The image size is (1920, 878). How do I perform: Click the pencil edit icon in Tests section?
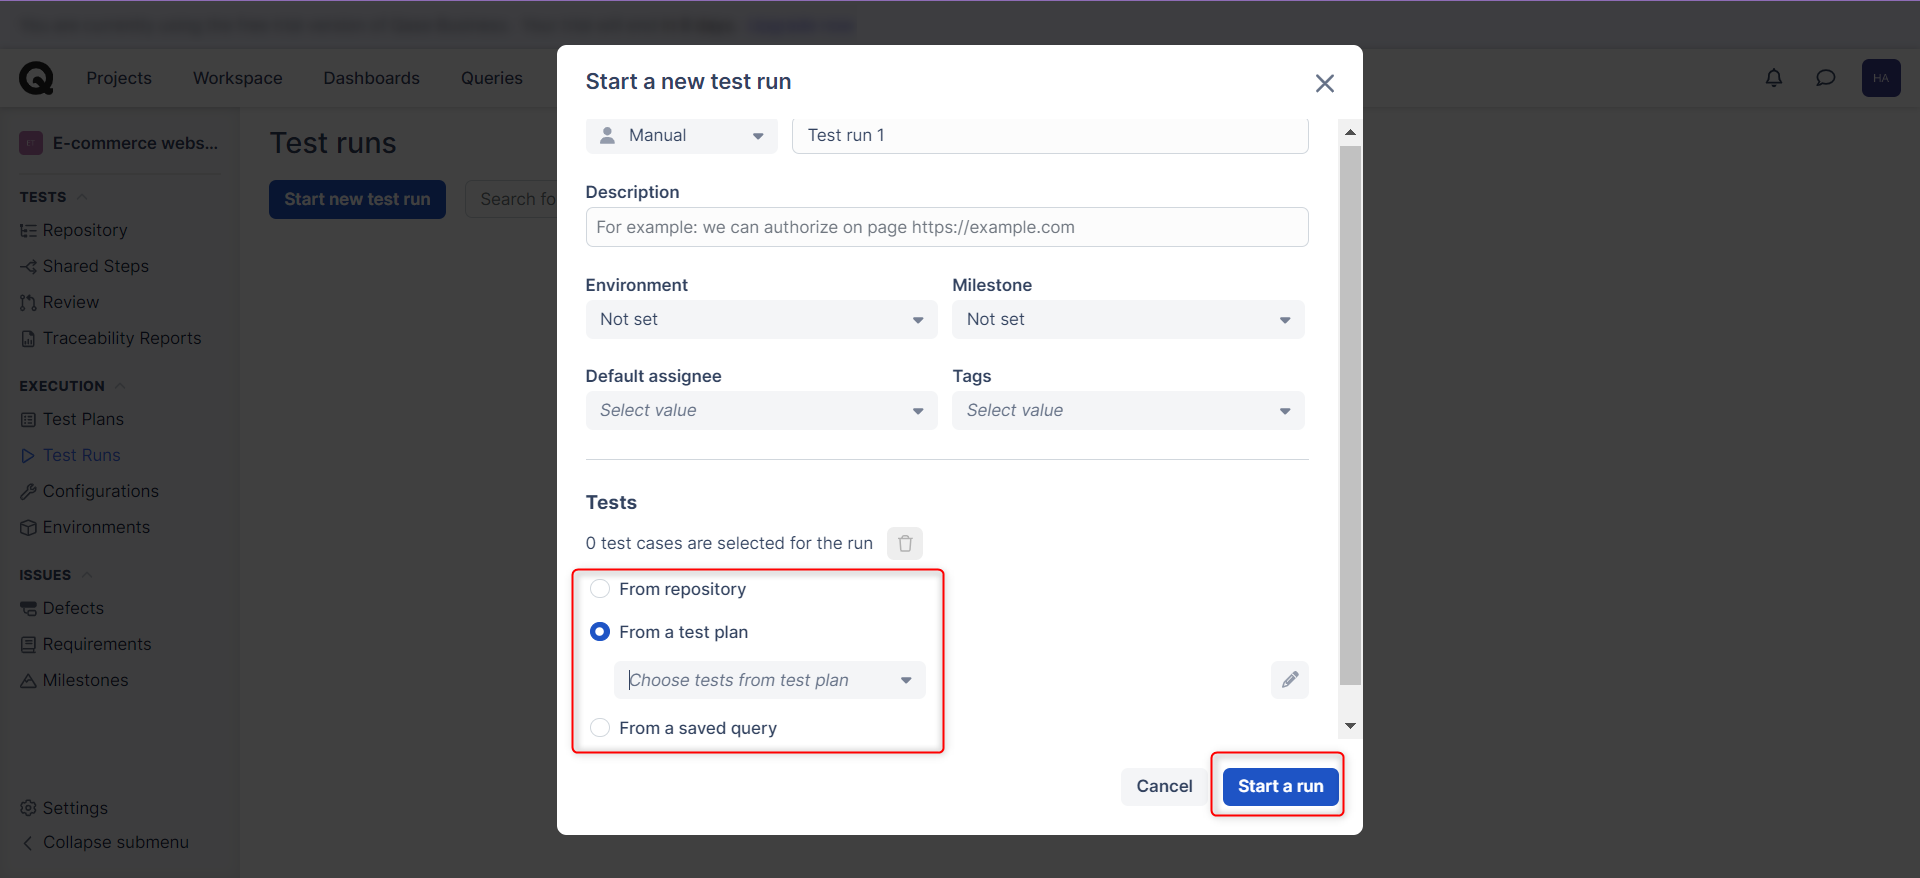tap(1289, 680)
